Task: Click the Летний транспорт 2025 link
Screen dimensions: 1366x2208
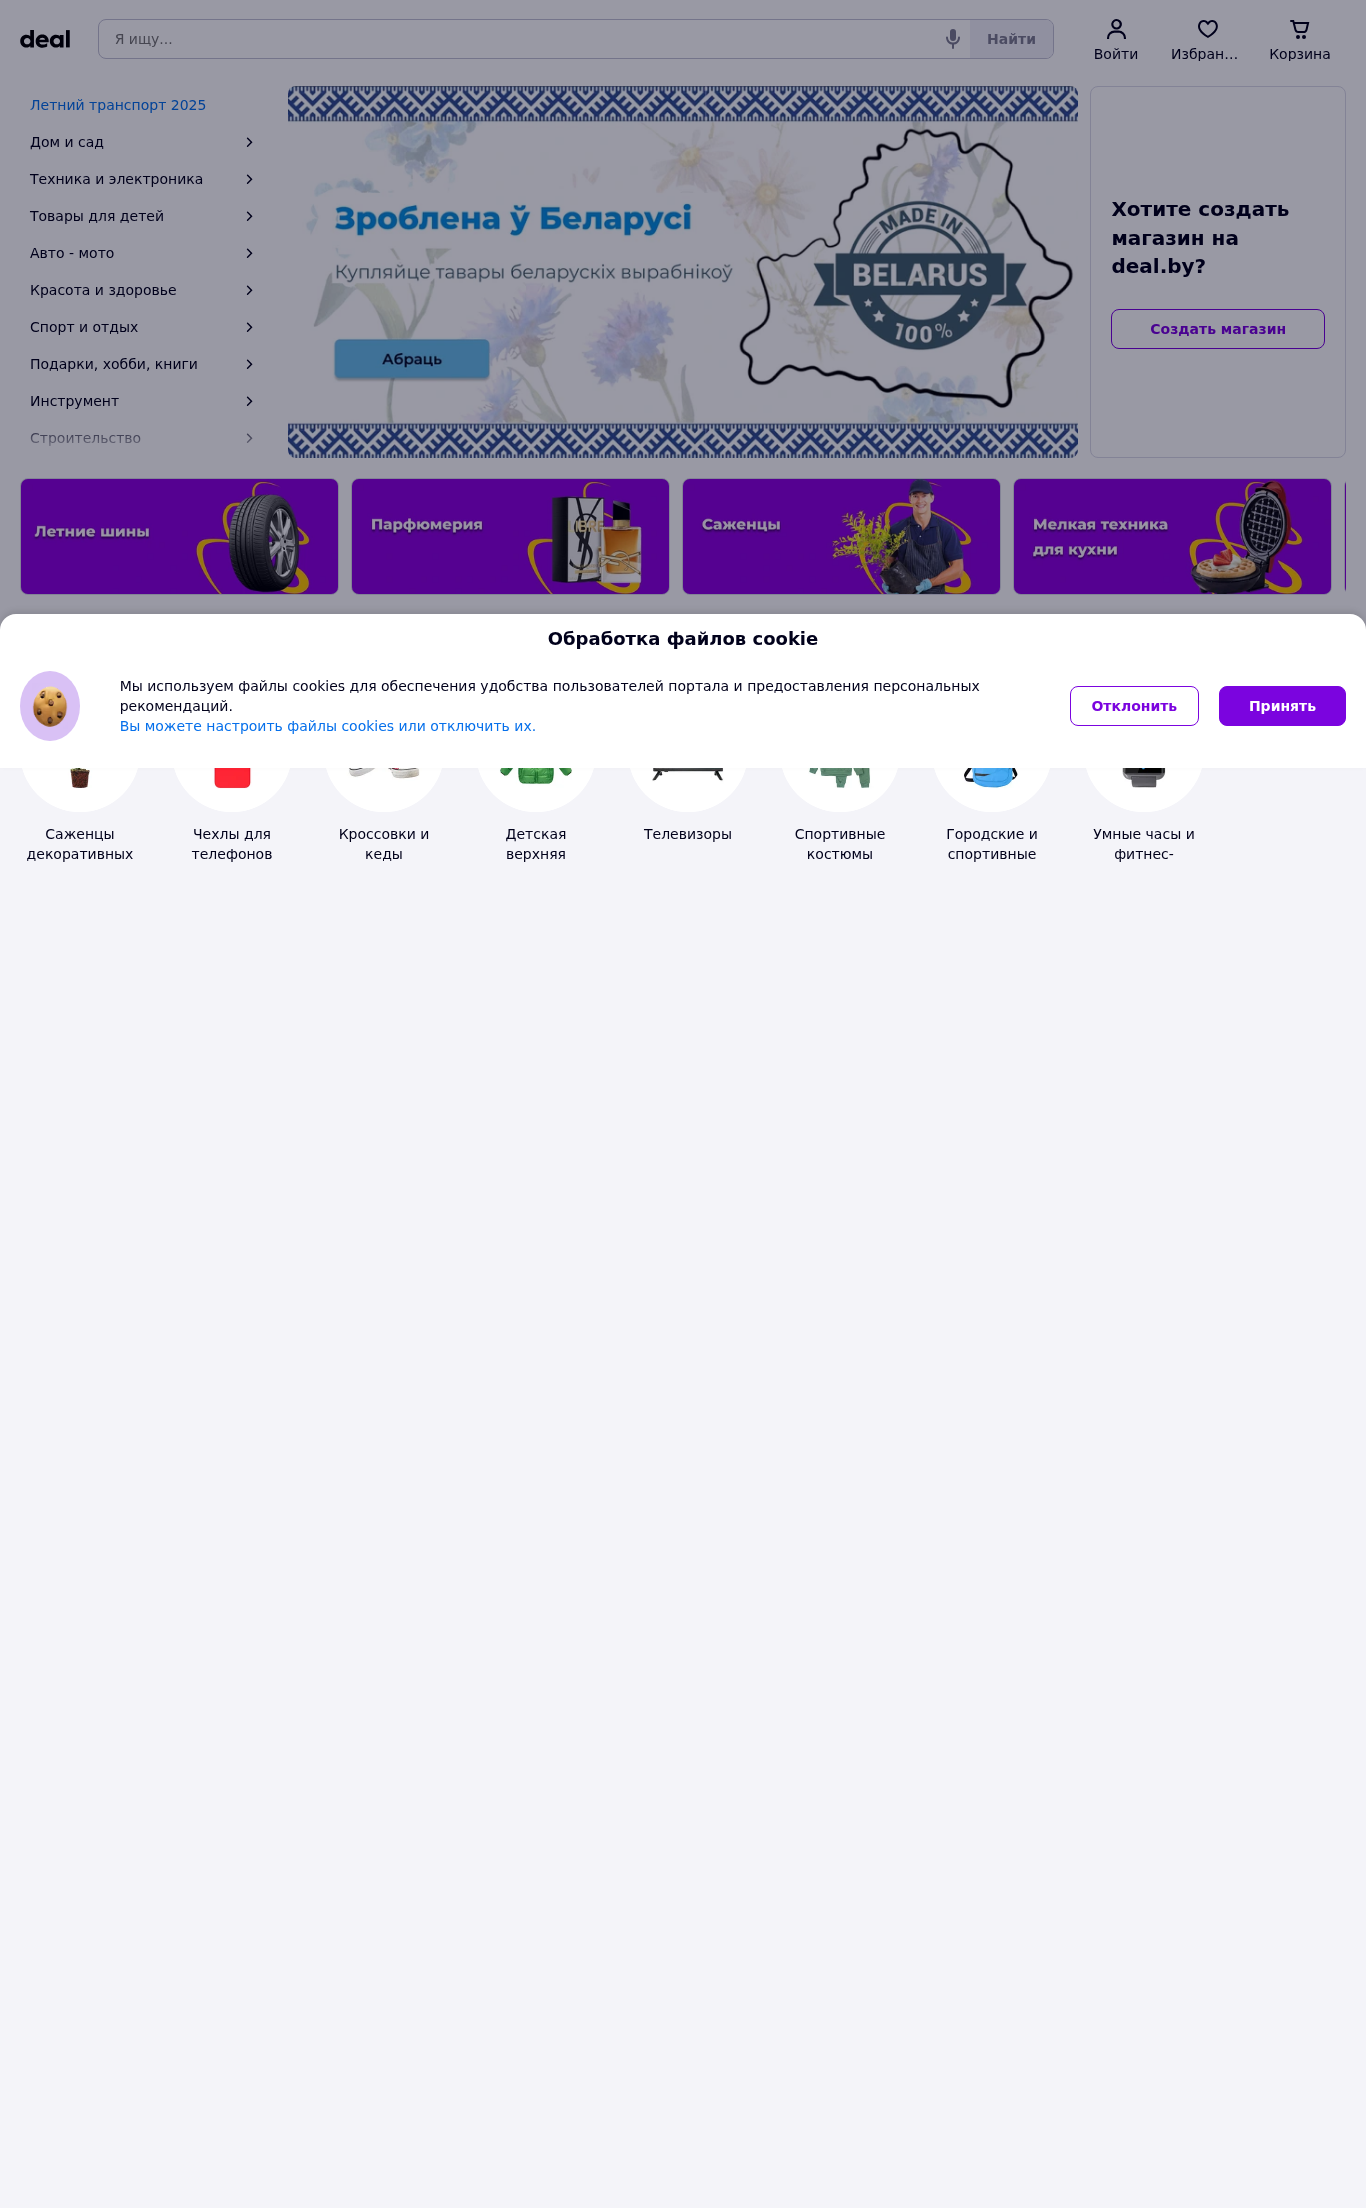Action: [118, 105]
